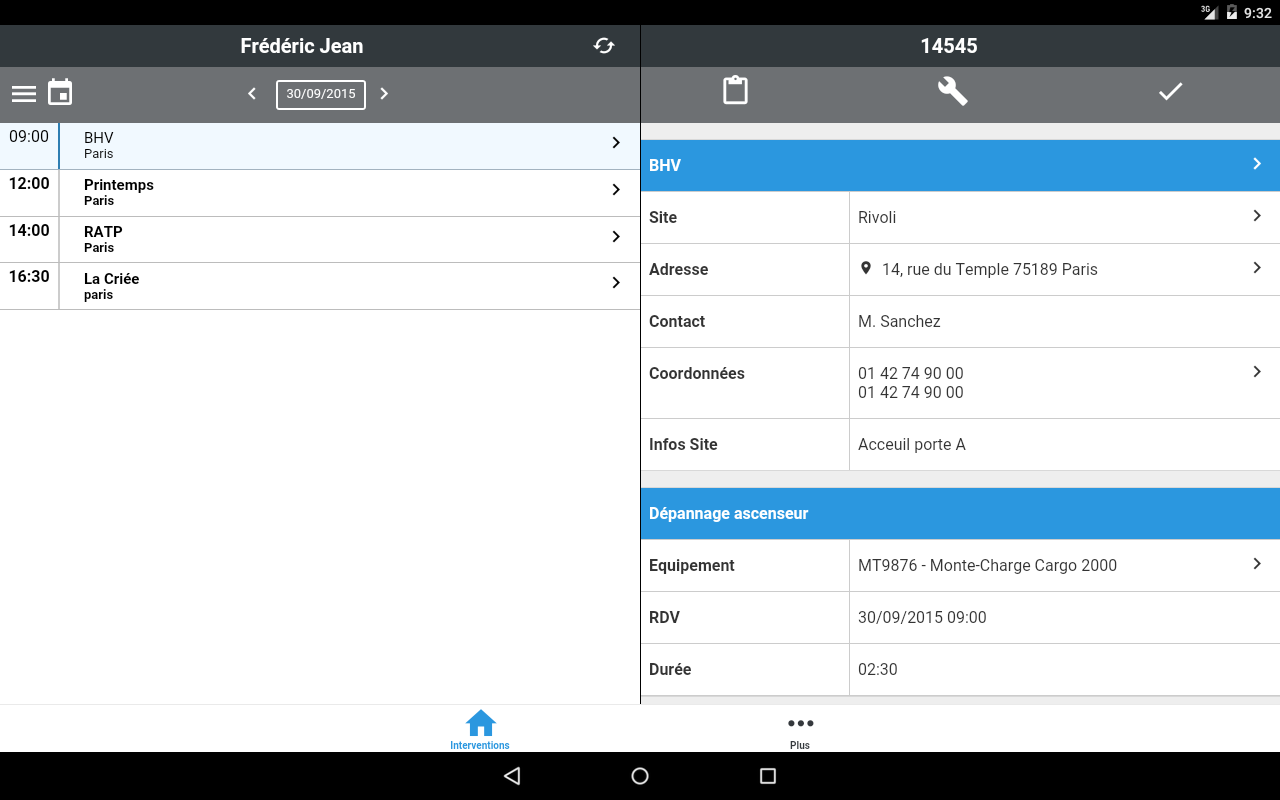
Task: Tap the Frédéric Jean title
Action: (302, 46)
